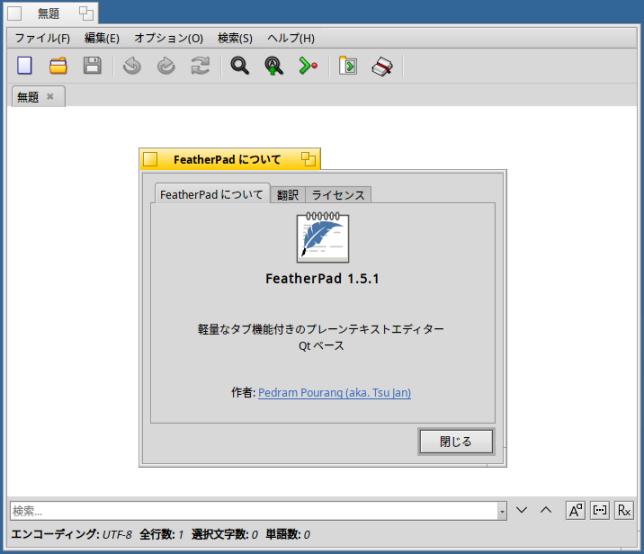Click the 軽量なタブ機能付き description text
The height and width of the screenshot is (554, 644).
[x=321, y=329]
